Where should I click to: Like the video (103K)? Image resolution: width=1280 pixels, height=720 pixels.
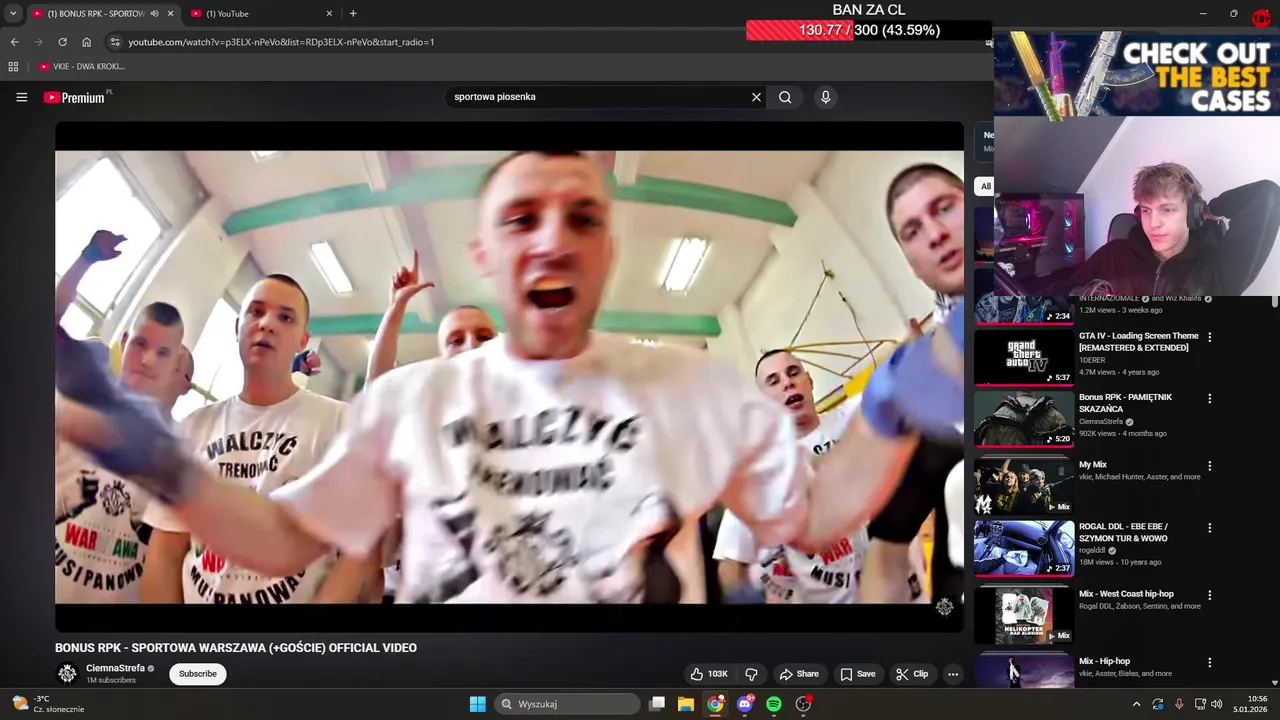point(709,674)
